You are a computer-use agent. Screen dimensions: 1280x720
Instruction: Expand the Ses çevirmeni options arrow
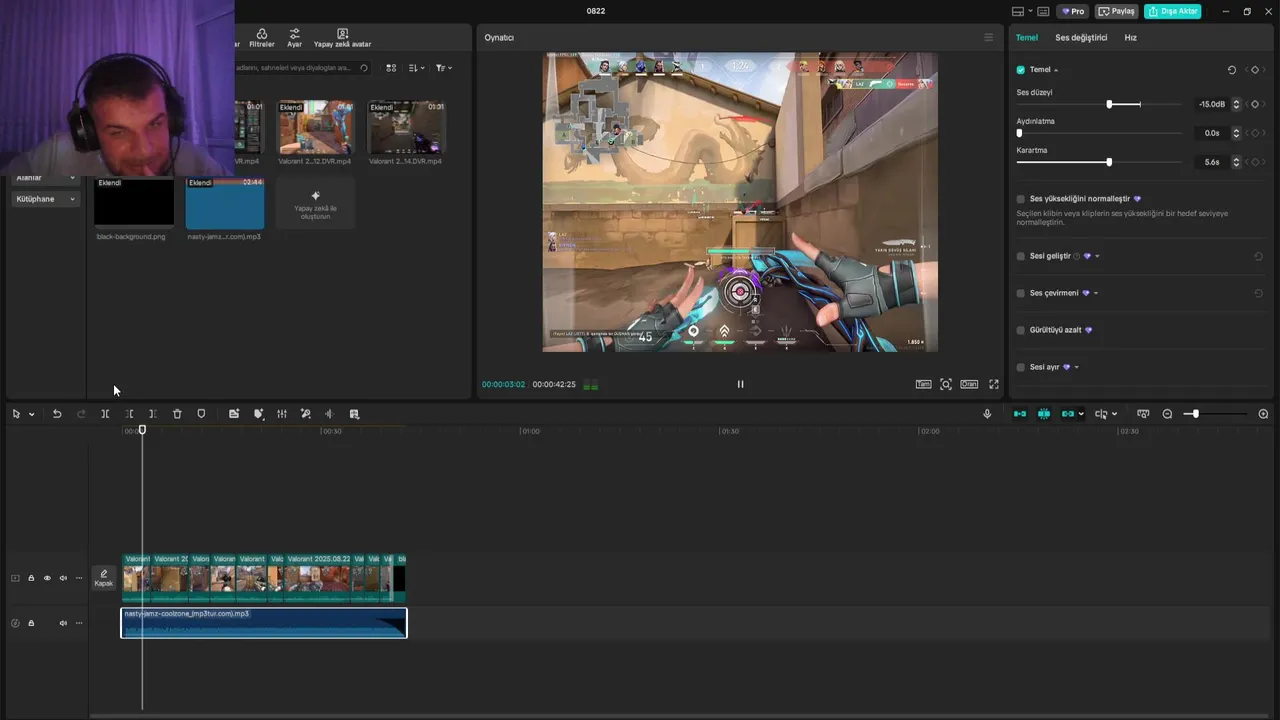(x=1096, y=293)
